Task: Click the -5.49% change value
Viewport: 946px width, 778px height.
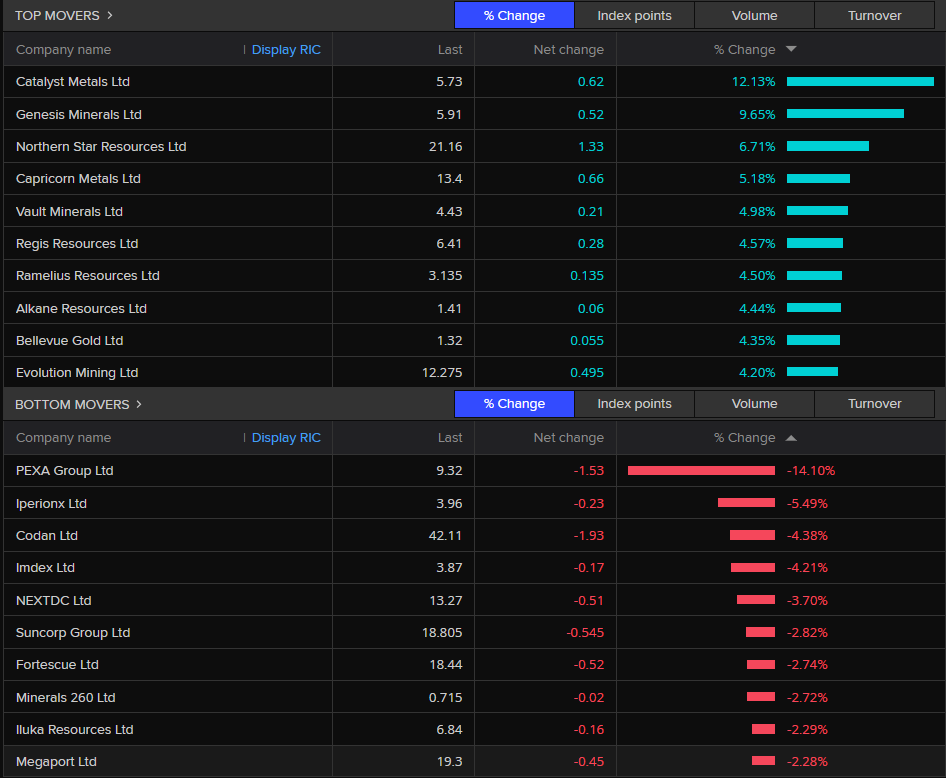Action: (x=807, y=503)
